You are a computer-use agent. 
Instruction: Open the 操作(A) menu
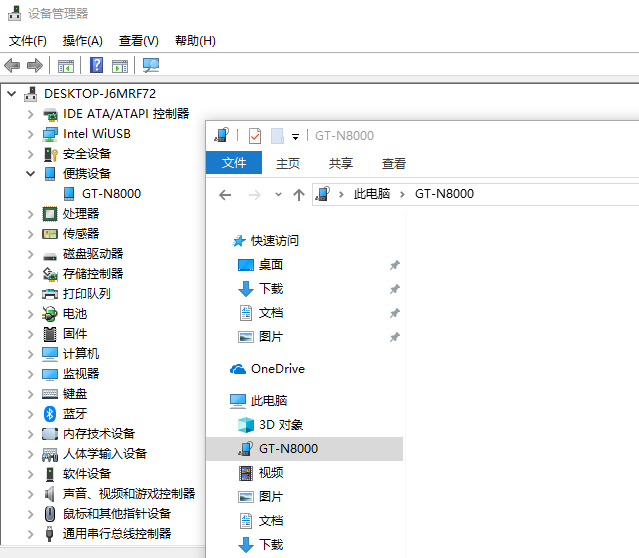tap(82, 41)
